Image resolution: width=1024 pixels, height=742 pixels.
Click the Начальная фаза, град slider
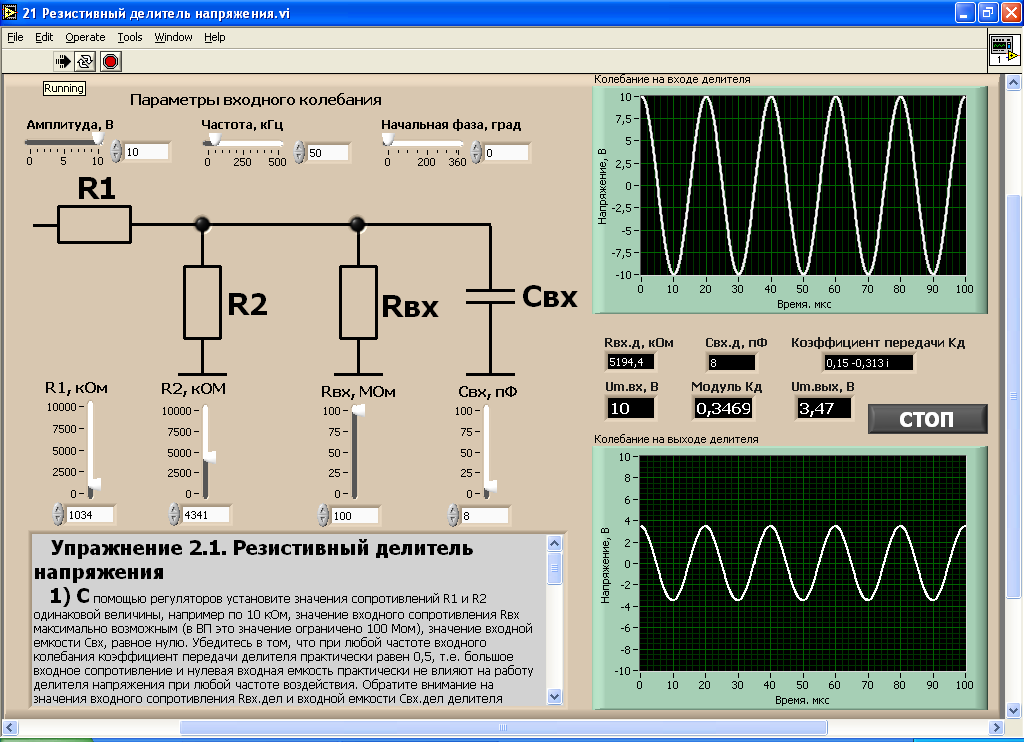point(423,142)
